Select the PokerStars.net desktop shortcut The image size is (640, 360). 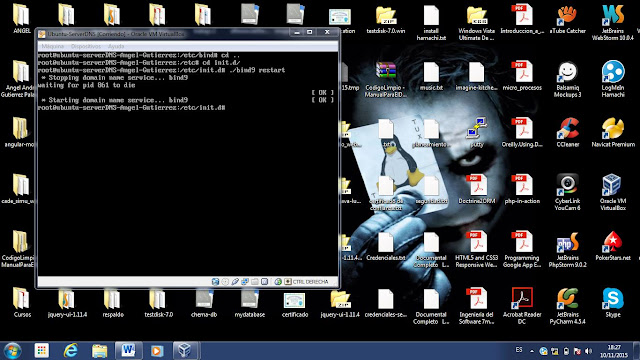(x=613, y=246)
